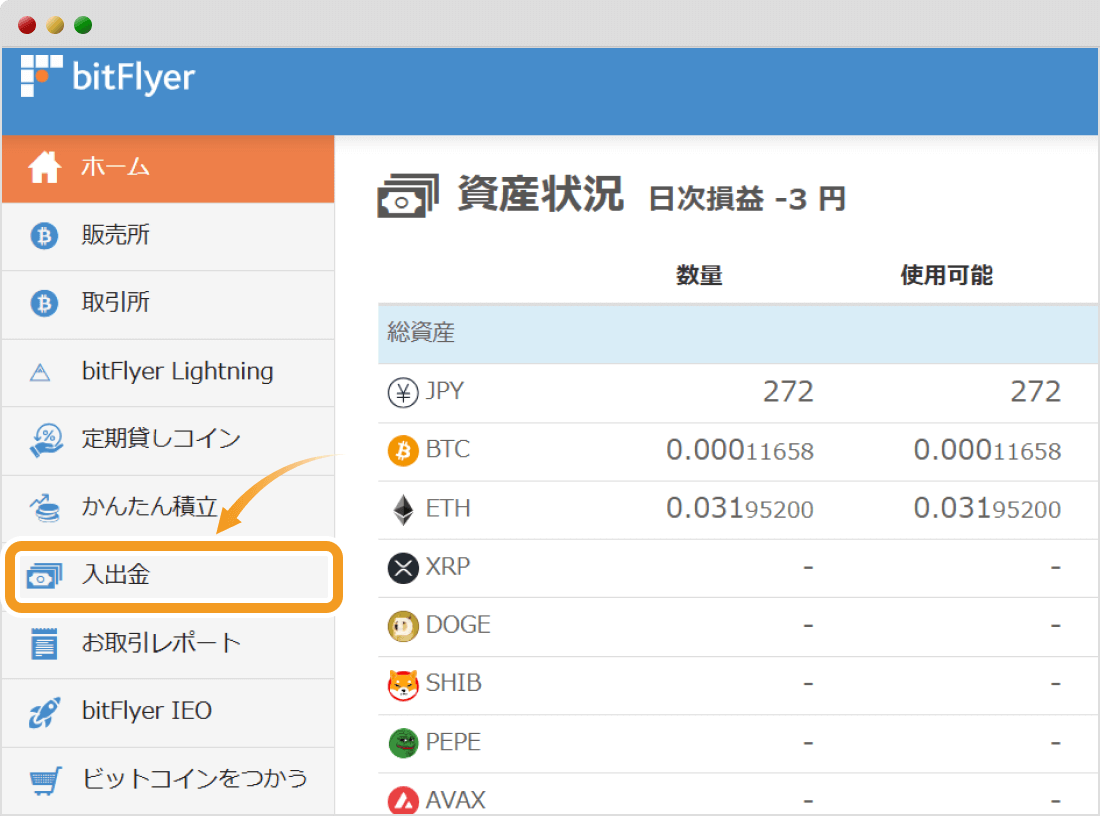The height and width of the screenshot is (816, 1100).
Task: Open ビットコインをつかう sidebar item
Action: [168, 780]
